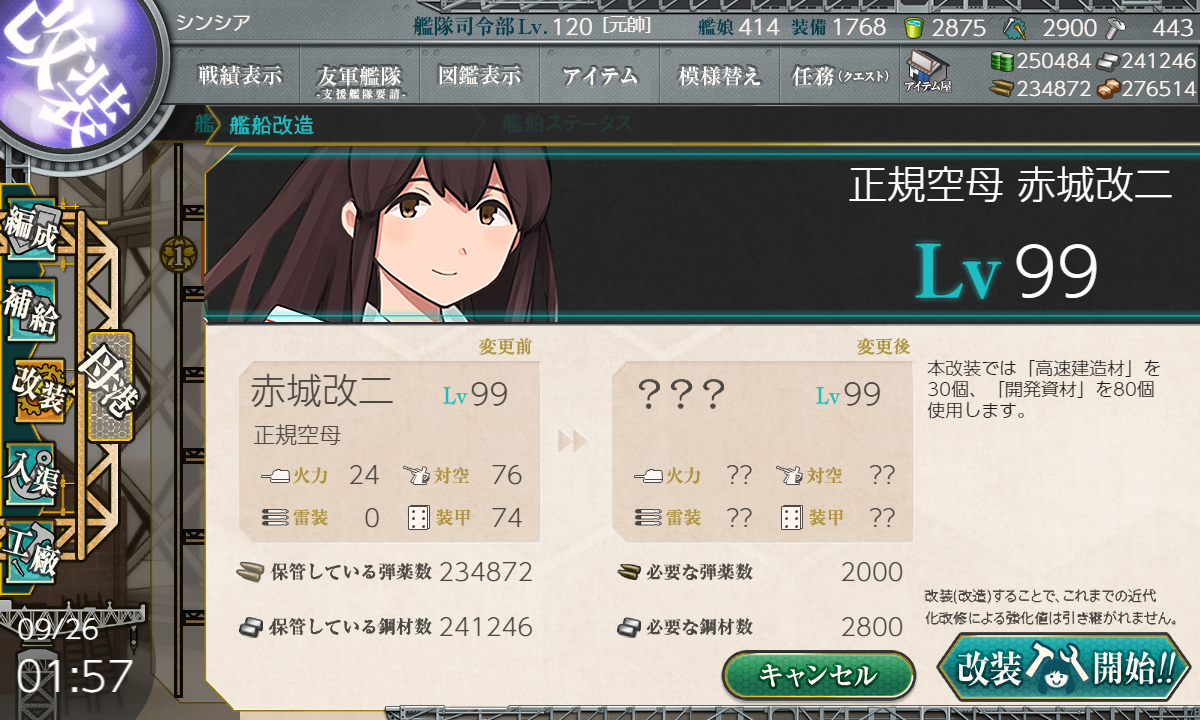
Task: Open the 任務 quest menu
Action: pos(839,75)
